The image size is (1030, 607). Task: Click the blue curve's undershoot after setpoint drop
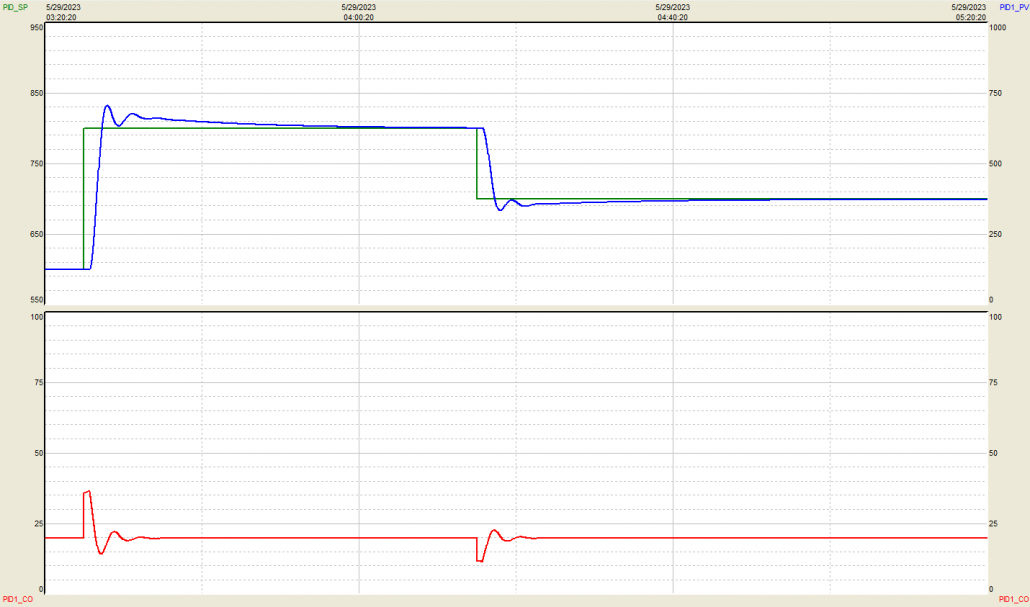(x=500, y=209)
